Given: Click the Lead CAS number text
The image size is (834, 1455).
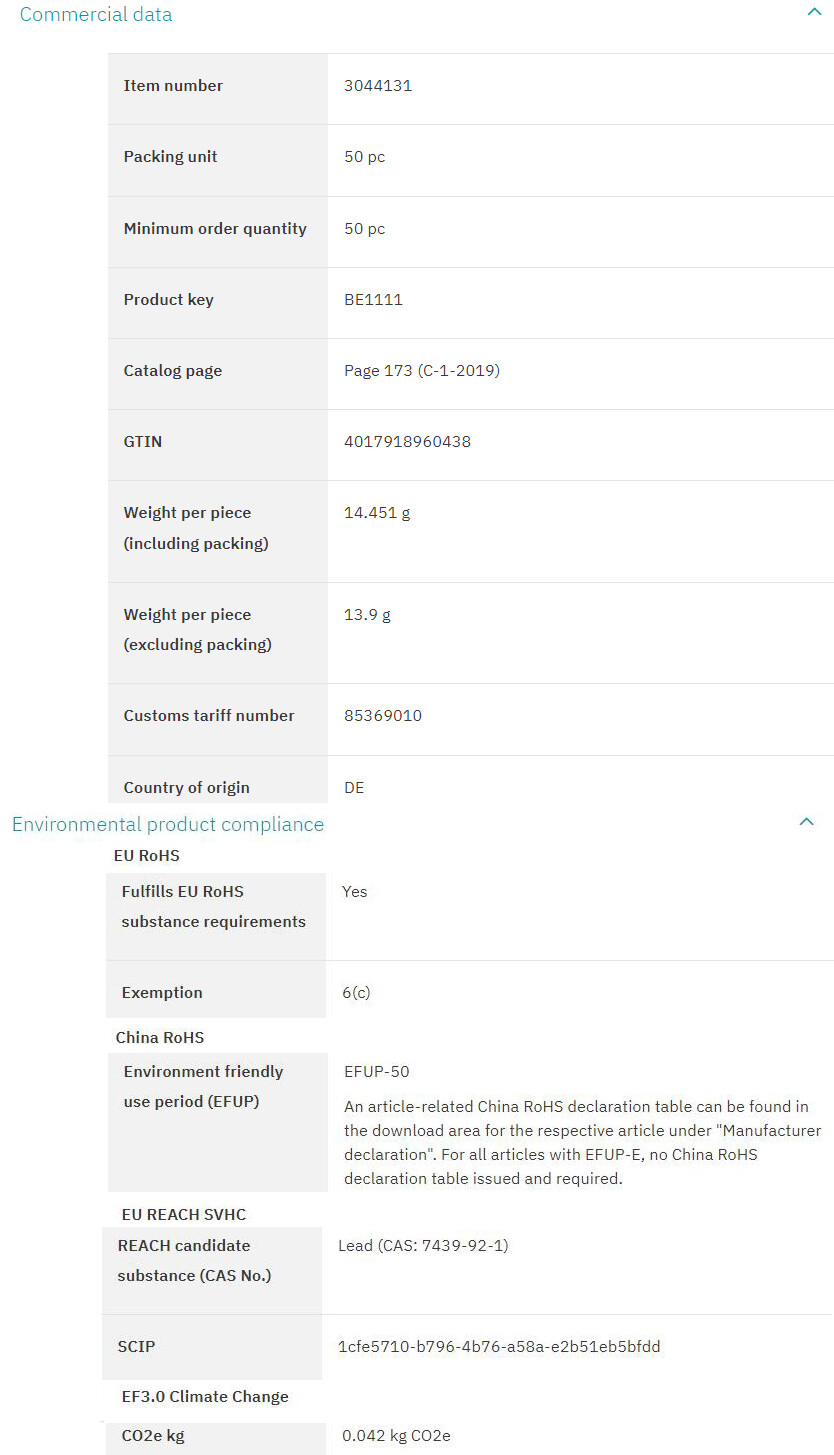Looking at the screenshot, I should coord(423,1246).
